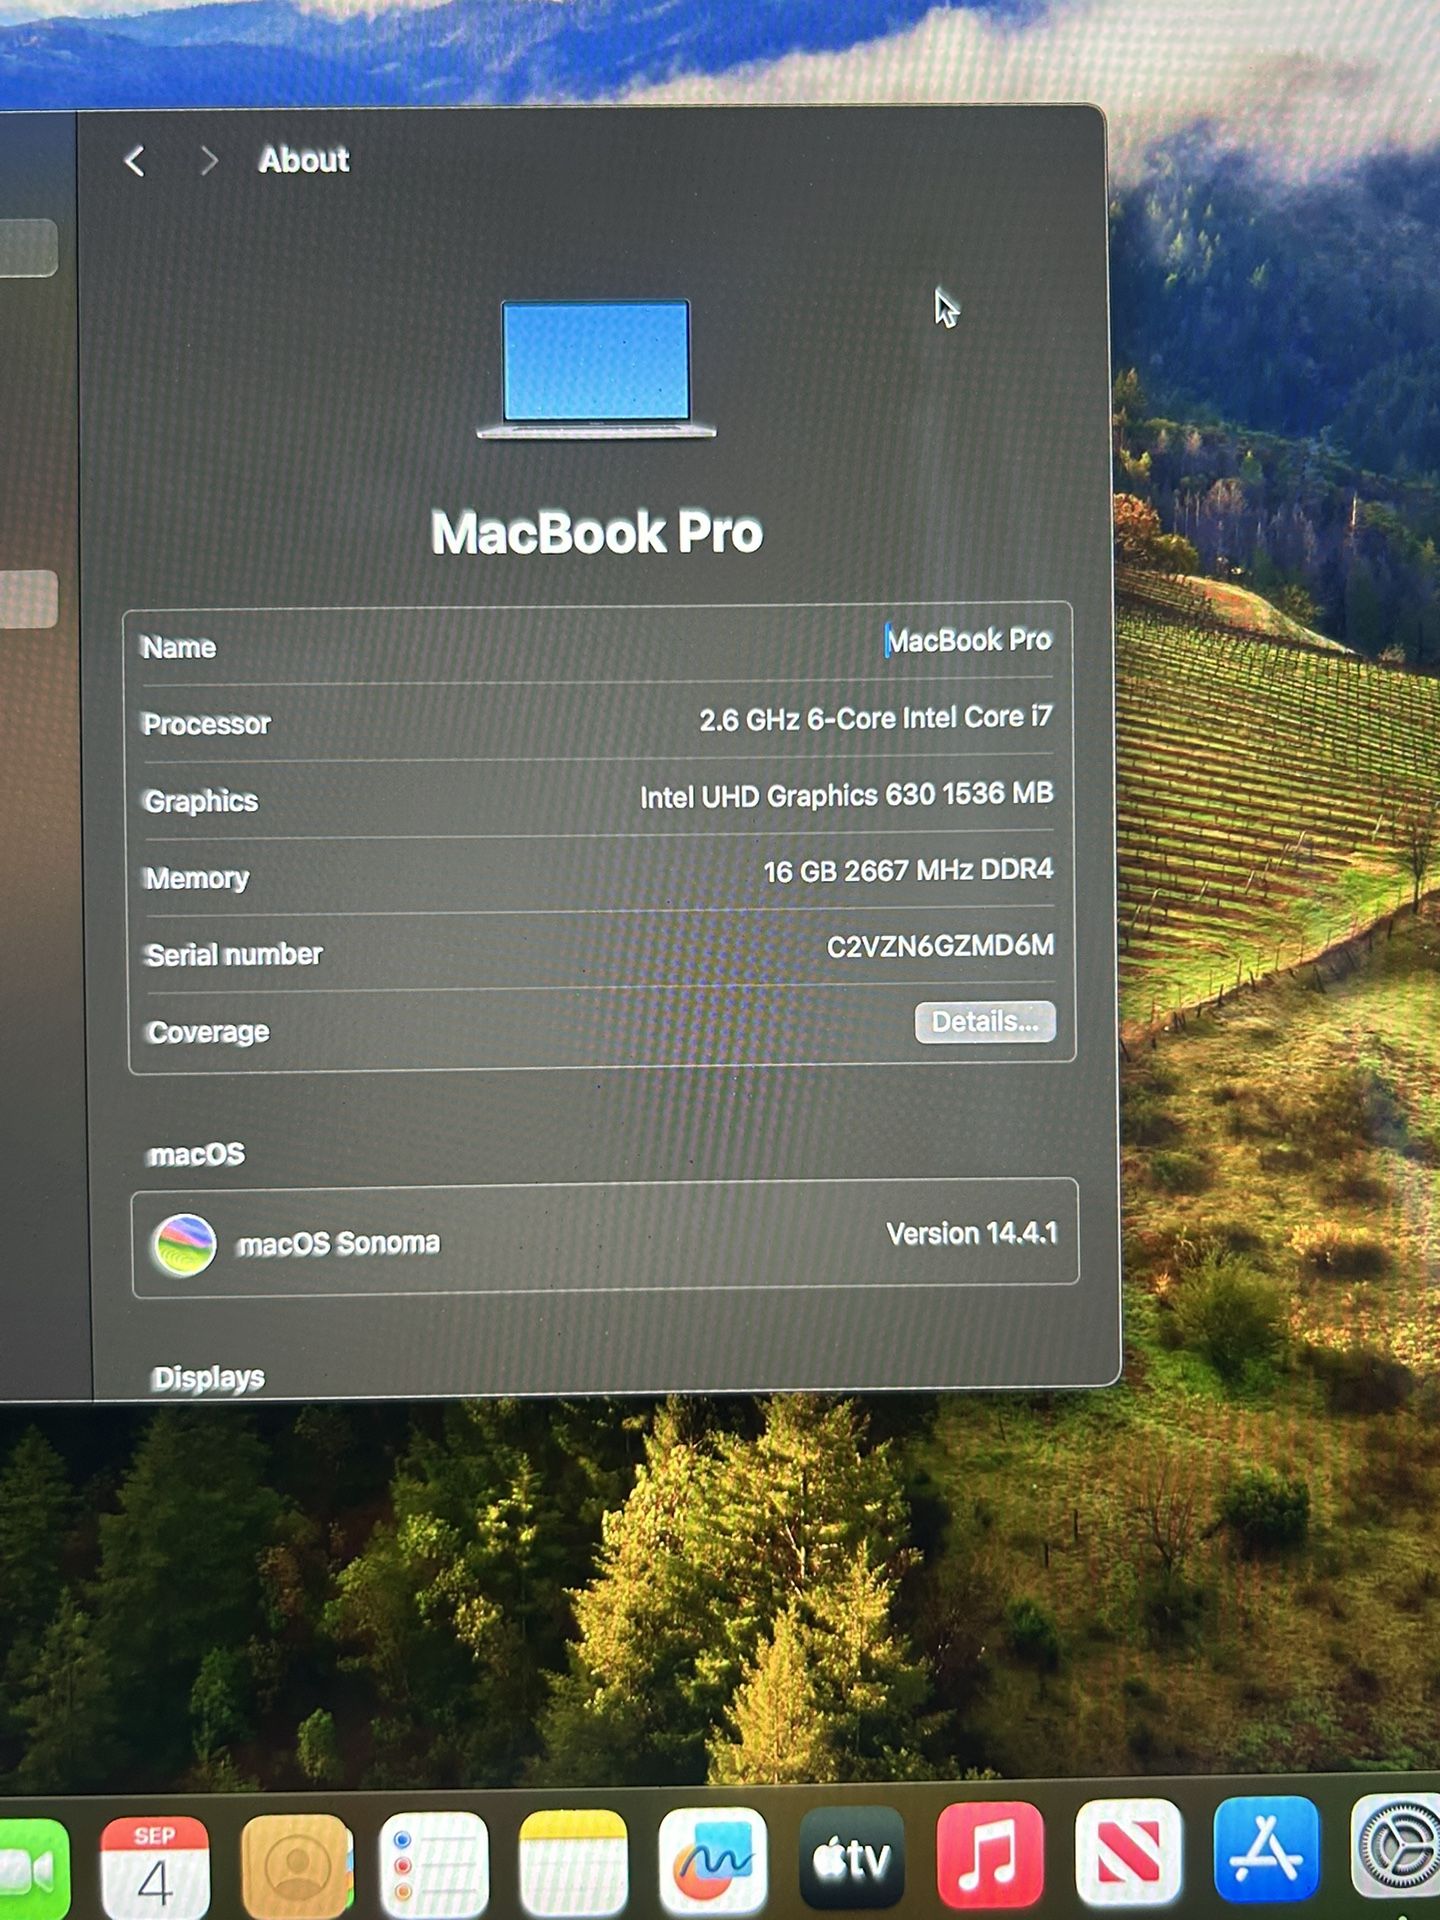This screenshot has height=1920, width=1440.
Task: Click the MacBook Pro heading
Action: tap(597, 532)
